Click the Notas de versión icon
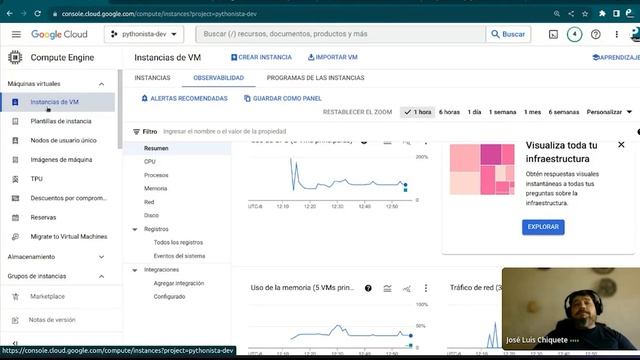 pos(15,320)
